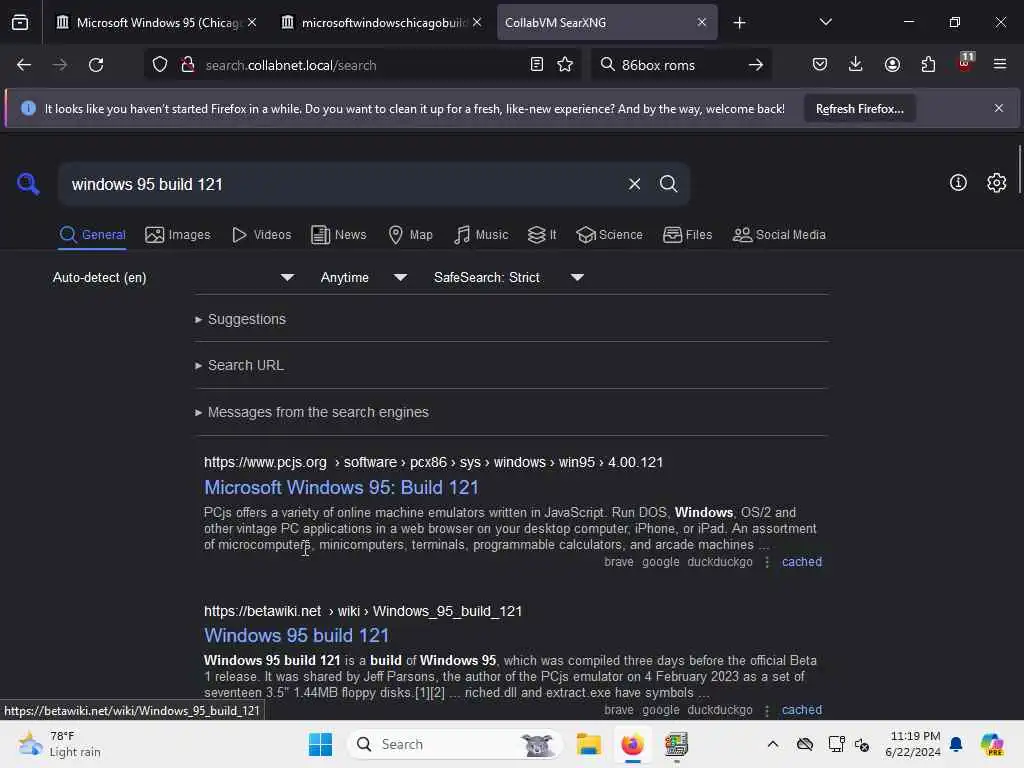Reload the current page
Viewport: 1024px width, 768px height.
coord(96,65)
